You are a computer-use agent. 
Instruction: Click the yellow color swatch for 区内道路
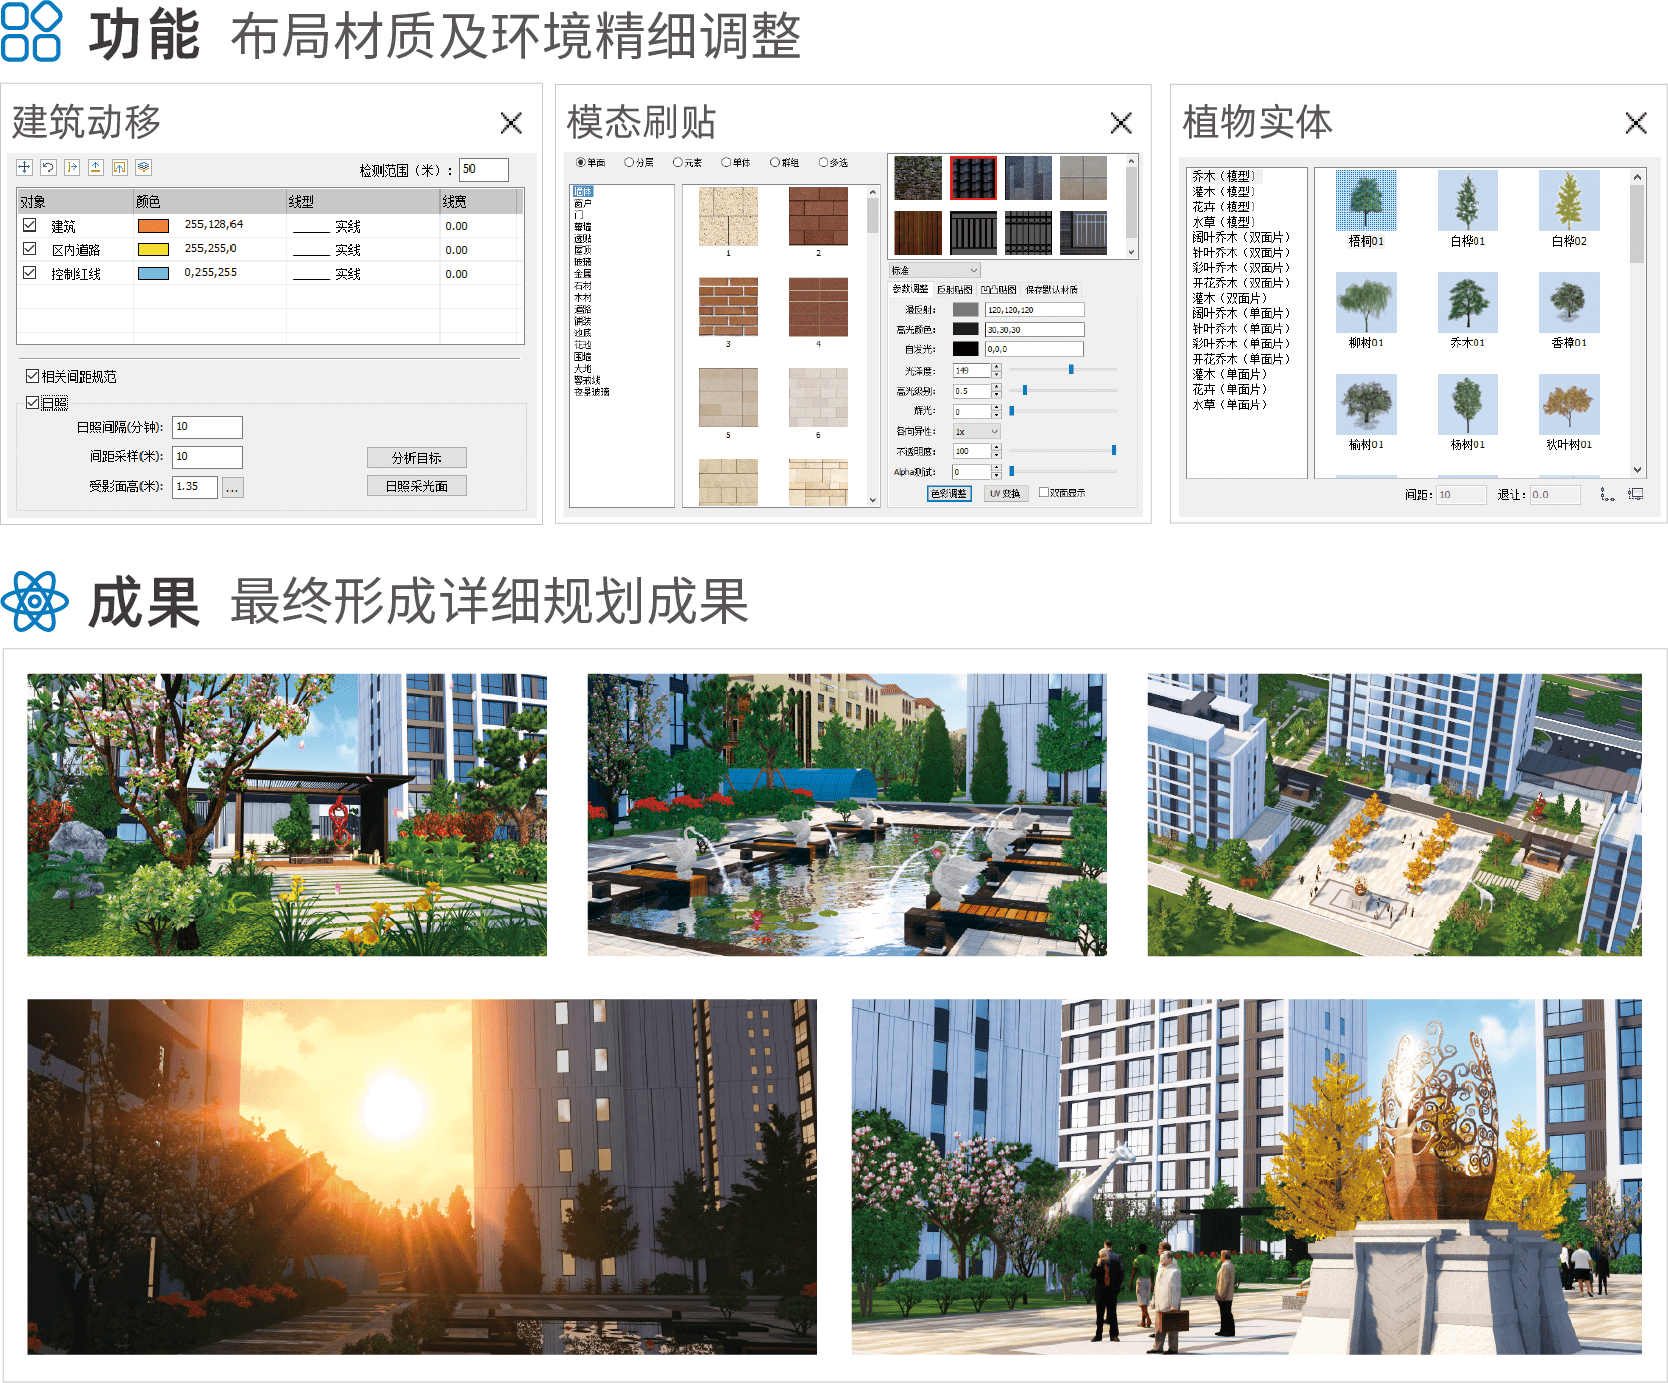[x=153, y=250]
